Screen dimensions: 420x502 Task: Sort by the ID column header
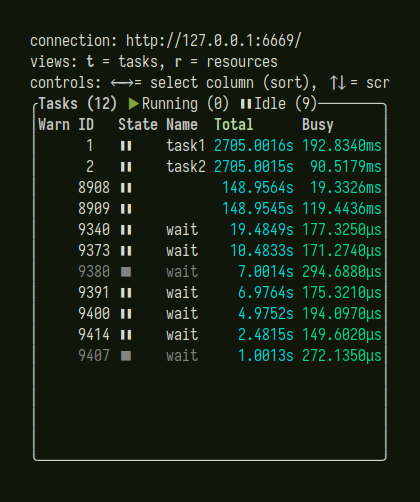point(86,125)
